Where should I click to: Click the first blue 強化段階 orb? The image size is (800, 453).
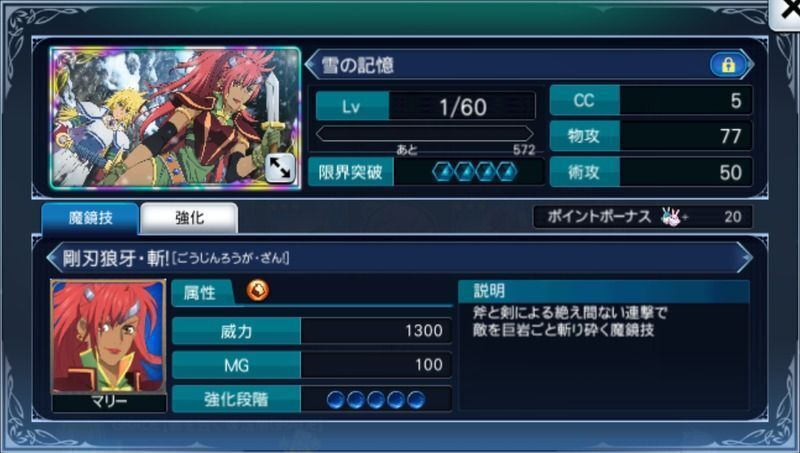(x=336, y=399)
